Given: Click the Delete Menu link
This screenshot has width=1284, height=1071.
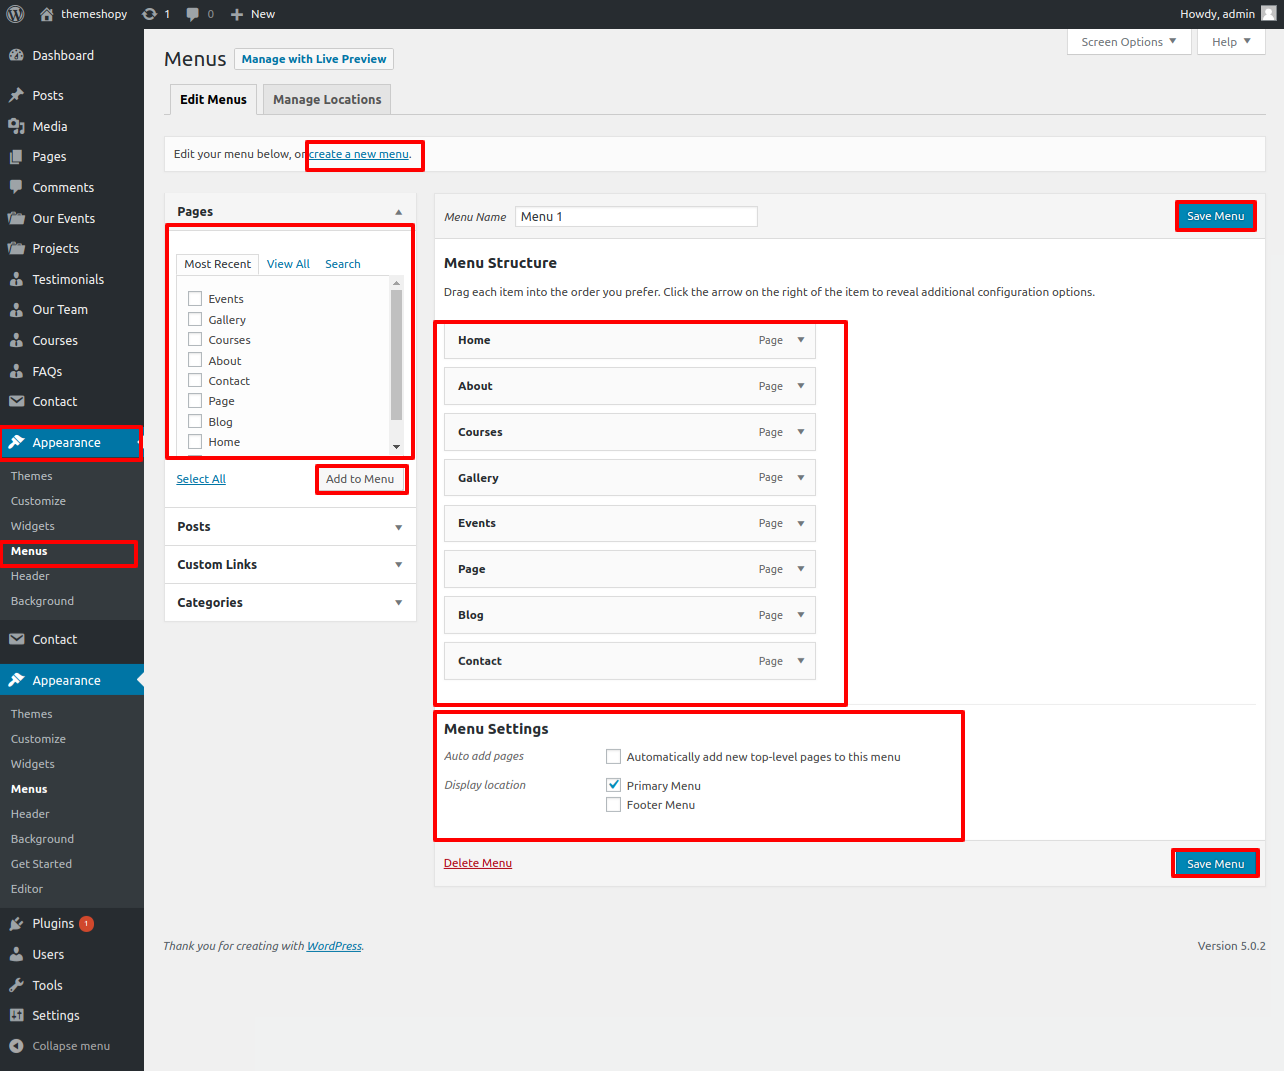Looking at the screenshot, I should click(477, 863).
